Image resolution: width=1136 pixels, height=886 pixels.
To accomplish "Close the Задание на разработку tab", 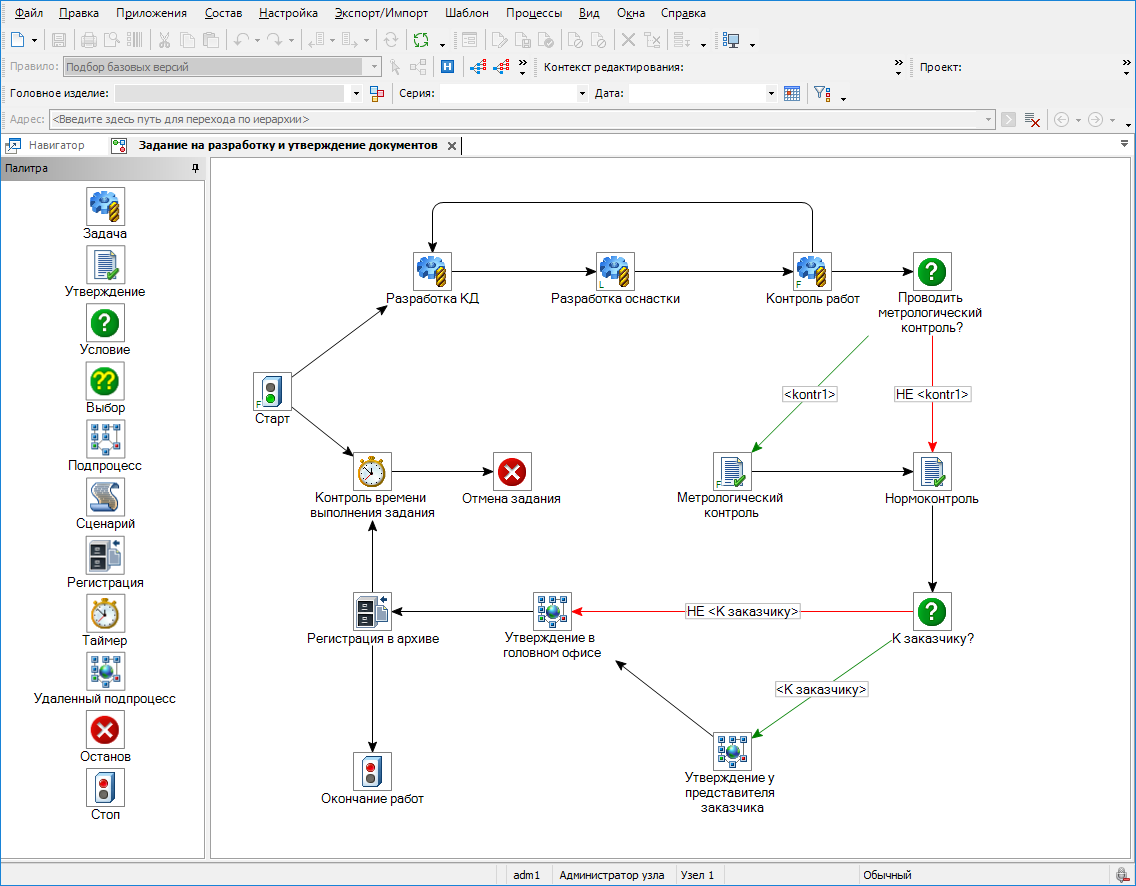I will [451, 146].
